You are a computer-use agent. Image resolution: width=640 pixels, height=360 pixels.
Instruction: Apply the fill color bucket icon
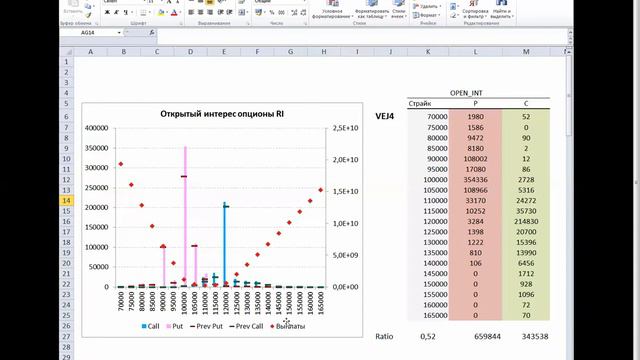pyautogui.click(x=161, y=13)
